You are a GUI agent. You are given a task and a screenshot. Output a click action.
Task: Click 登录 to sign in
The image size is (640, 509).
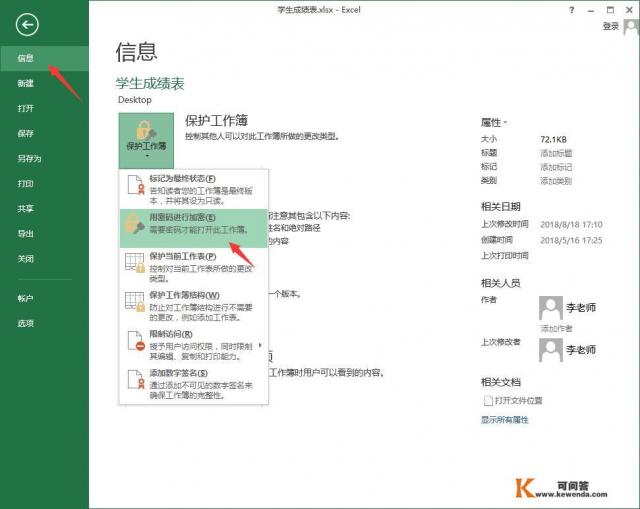click(x=611, y=27)
